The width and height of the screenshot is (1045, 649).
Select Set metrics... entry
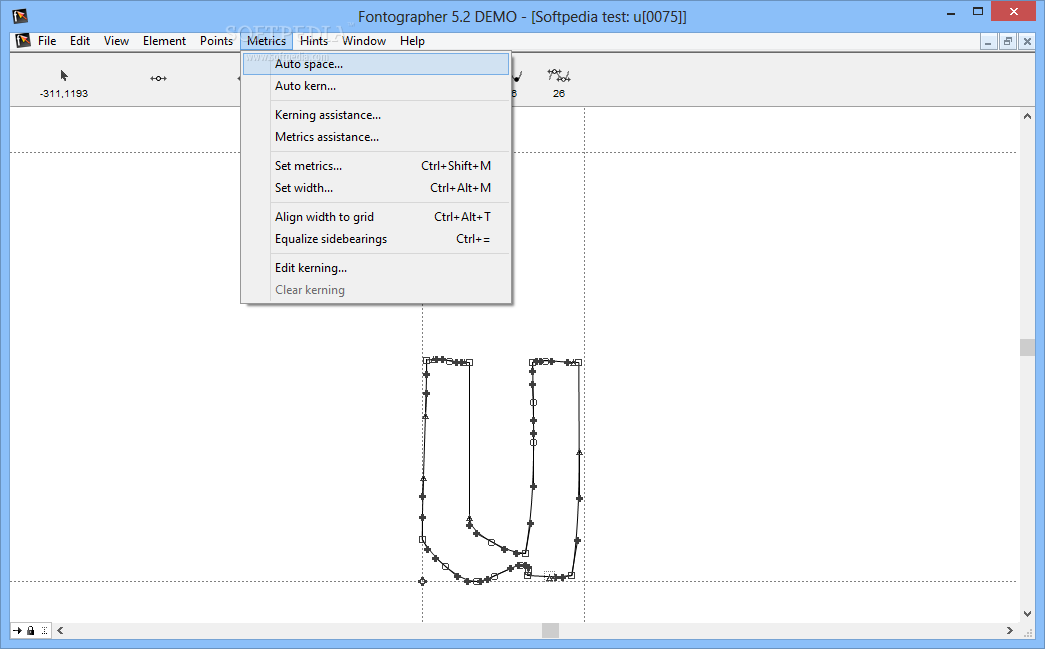(x=376, y=166)
